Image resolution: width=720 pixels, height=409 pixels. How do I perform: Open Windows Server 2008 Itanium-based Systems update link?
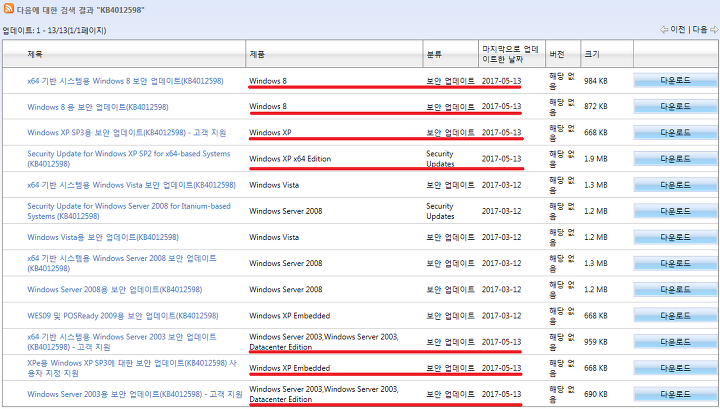tap(129, 211)
